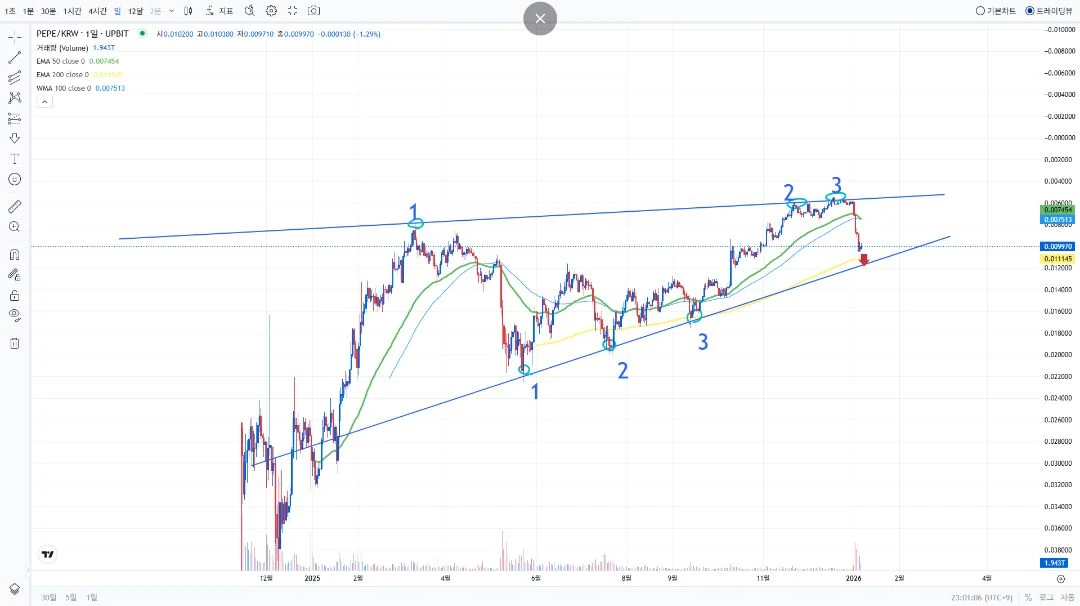This screenshot has height=606, width=1080.
Task: Switch interval to 12달
Action: point(136,11)
